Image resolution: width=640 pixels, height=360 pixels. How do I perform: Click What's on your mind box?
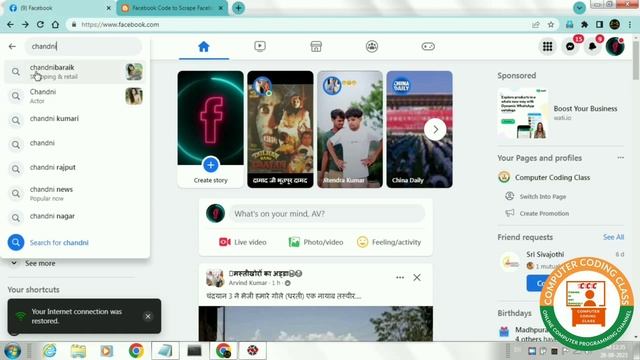(327, 213)
